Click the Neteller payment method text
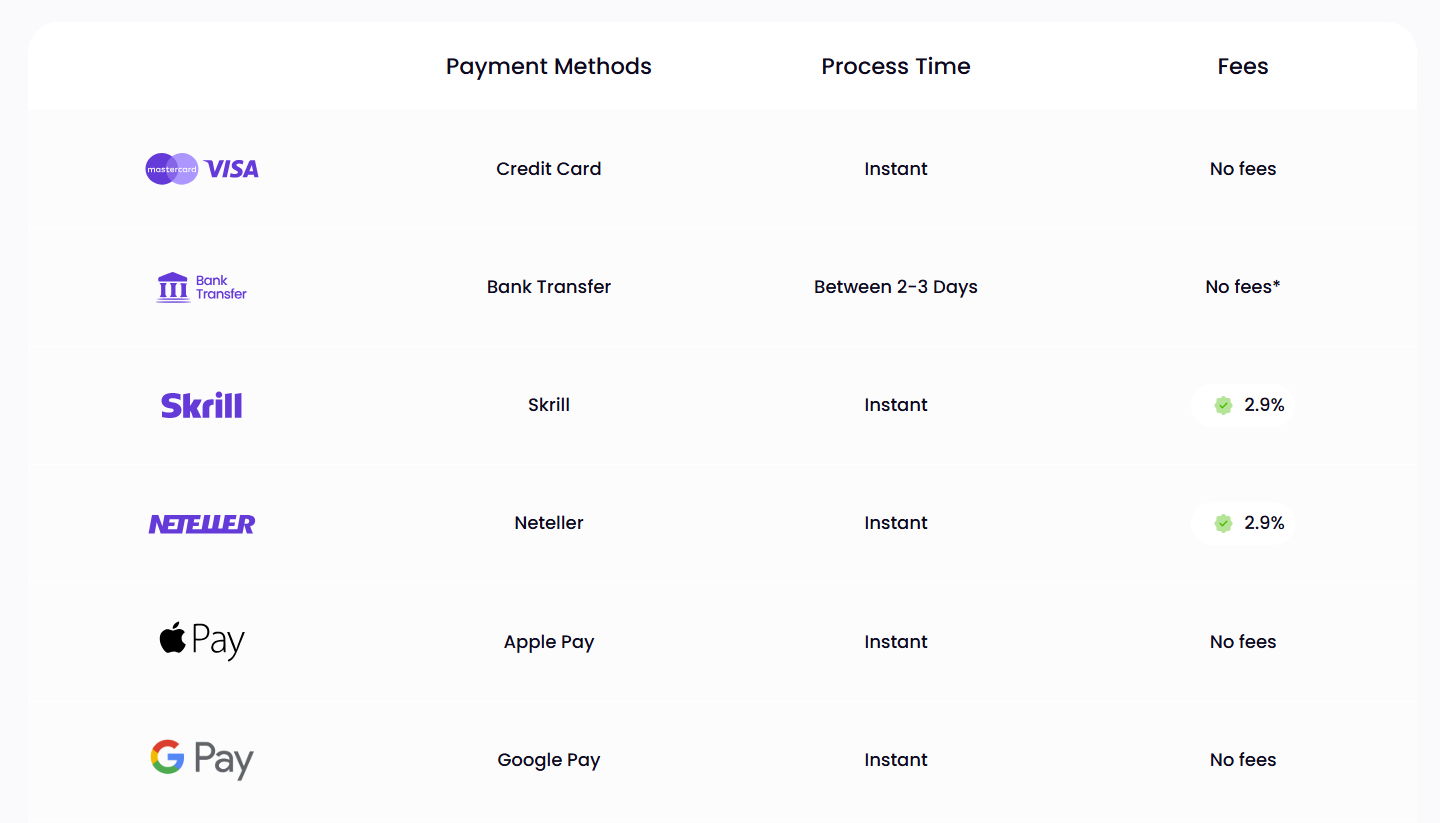This screenshot has height=823, width=1440. pos(548,523)
